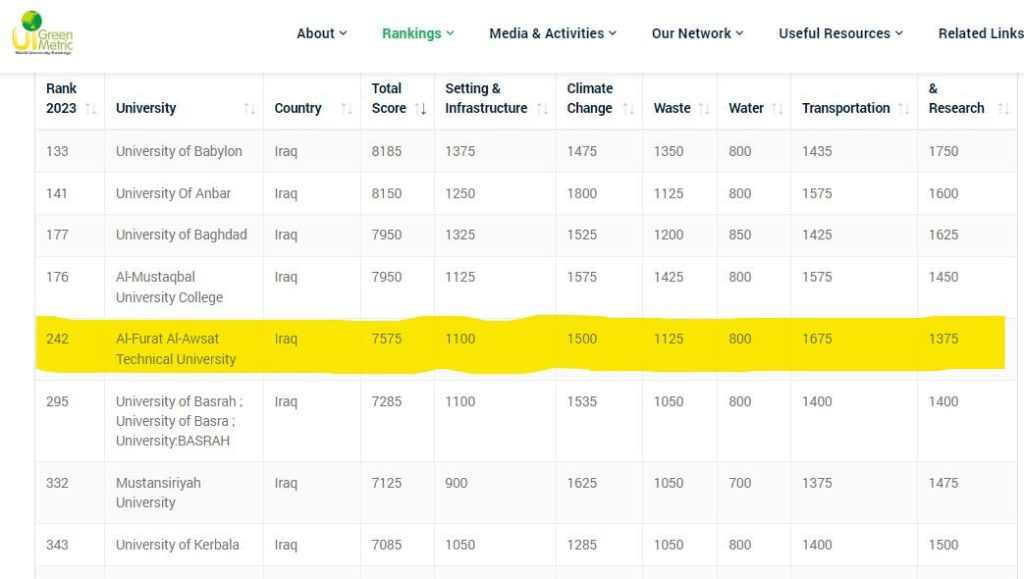
Task: Sort table by Country column arrows
Action: click(x=347, y=108)
